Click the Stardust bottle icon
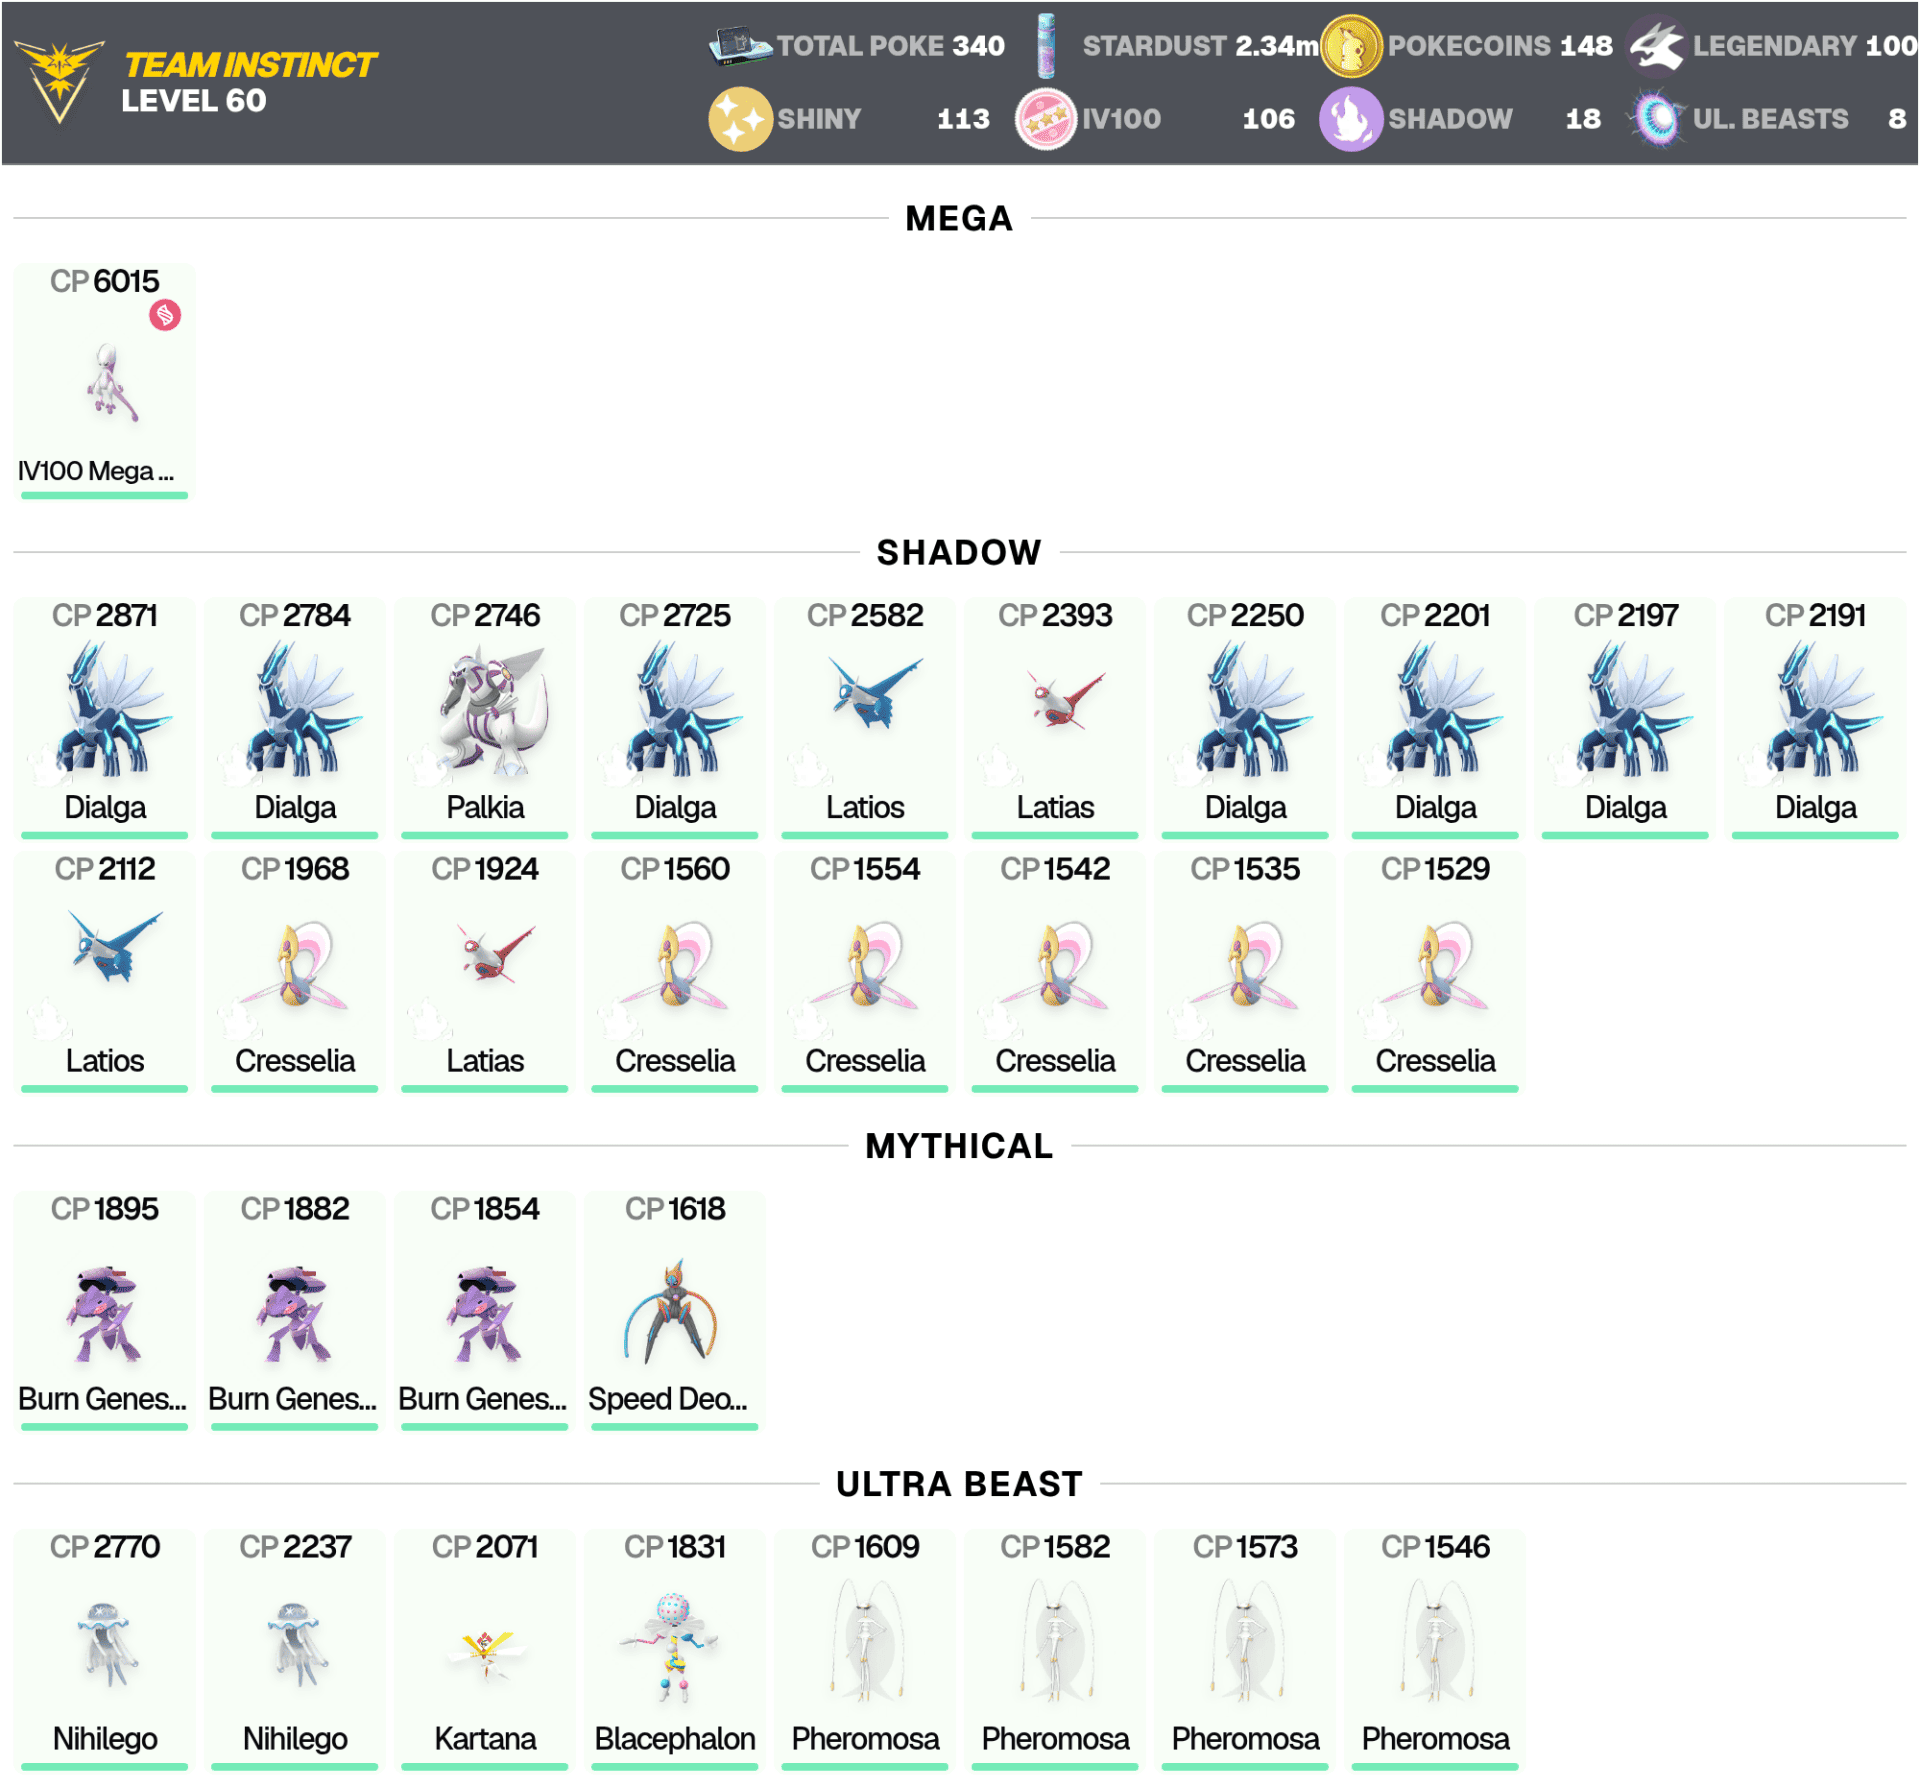 [x=1046, y=45]
